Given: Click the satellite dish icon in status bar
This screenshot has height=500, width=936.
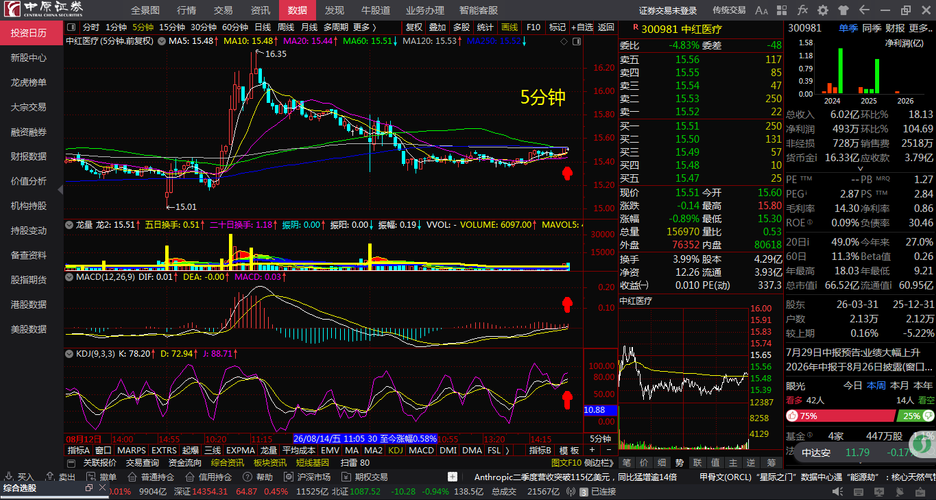Looking at the screenshot, I should (901, 492).
